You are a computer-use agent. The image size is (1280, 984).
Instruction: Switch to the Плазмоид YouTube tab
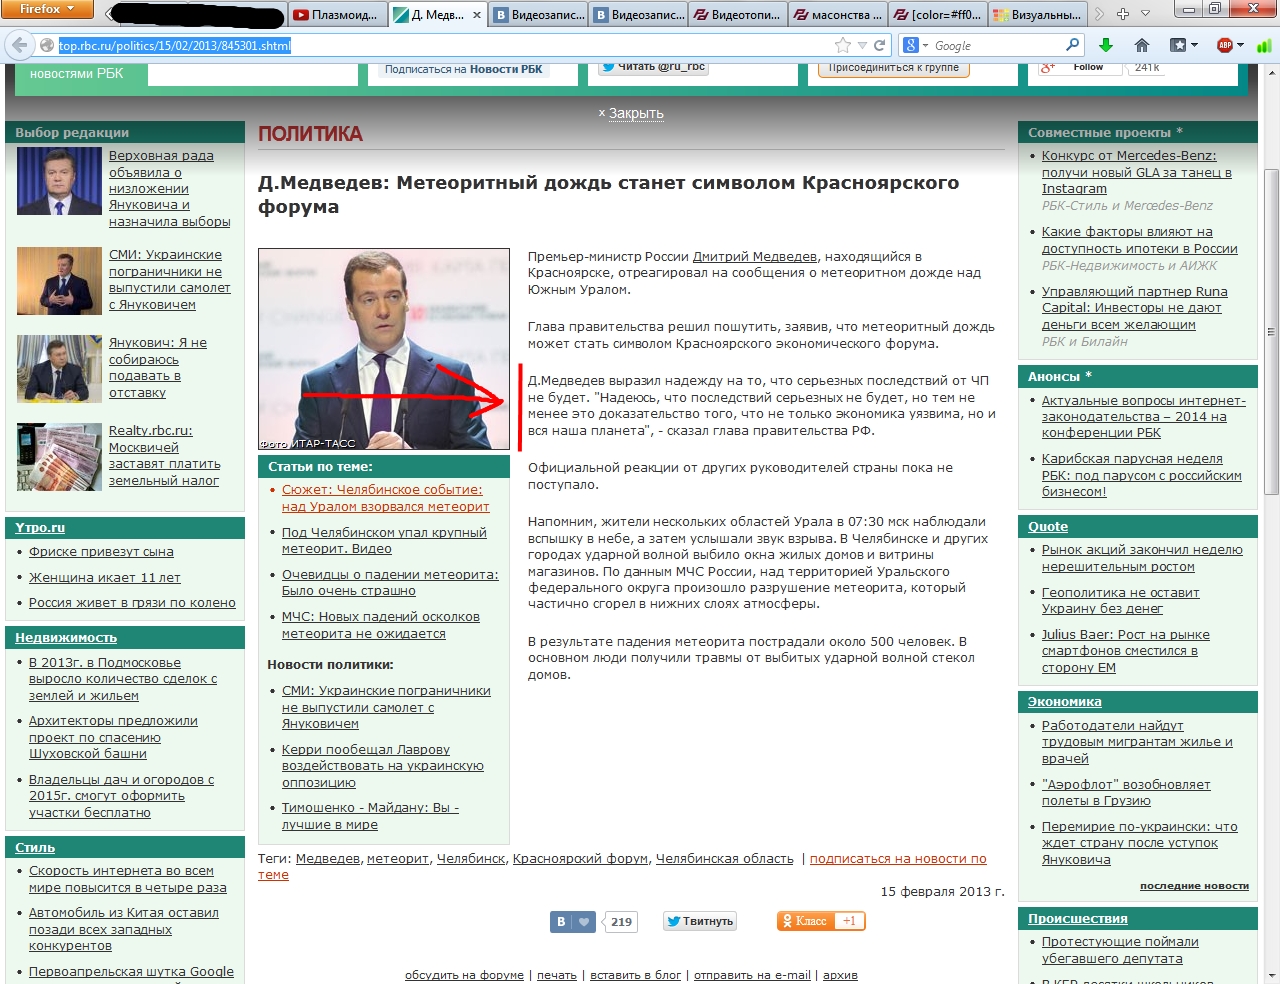[x=337, y=15]
